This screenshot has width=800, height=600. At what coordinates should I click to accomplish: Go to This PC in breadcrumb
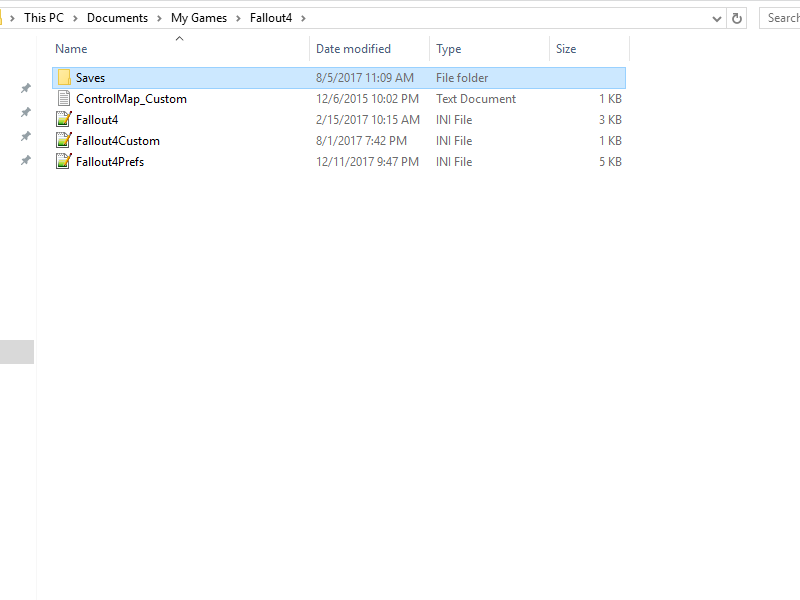pyautogui.click(x=44, y=18)
